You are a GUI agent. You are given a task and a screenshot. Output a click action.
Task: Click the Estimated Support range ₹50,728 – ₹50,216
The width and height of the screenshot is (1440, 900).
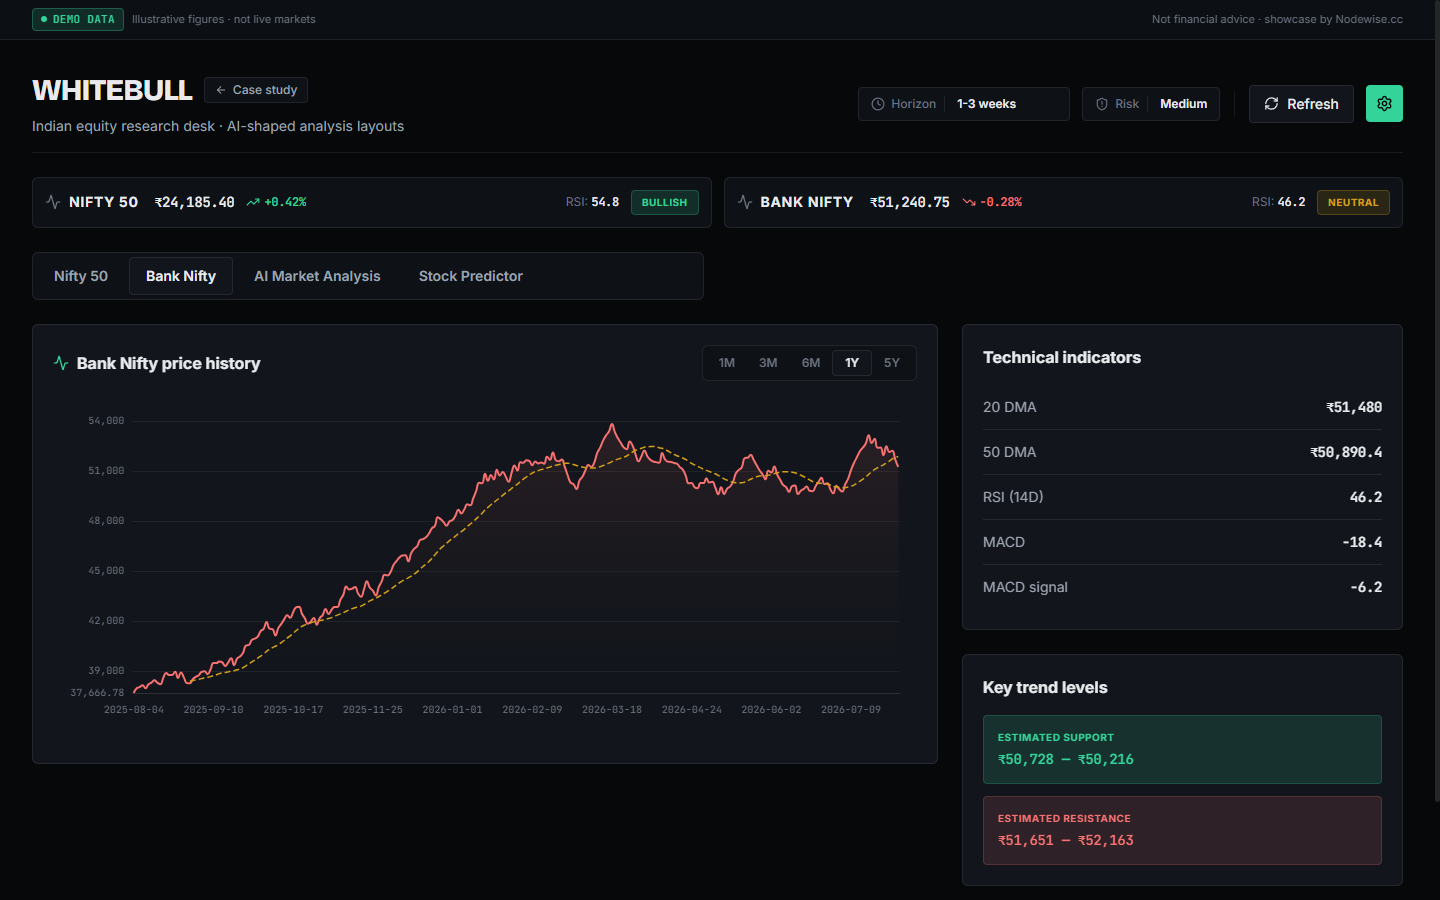1066,759
